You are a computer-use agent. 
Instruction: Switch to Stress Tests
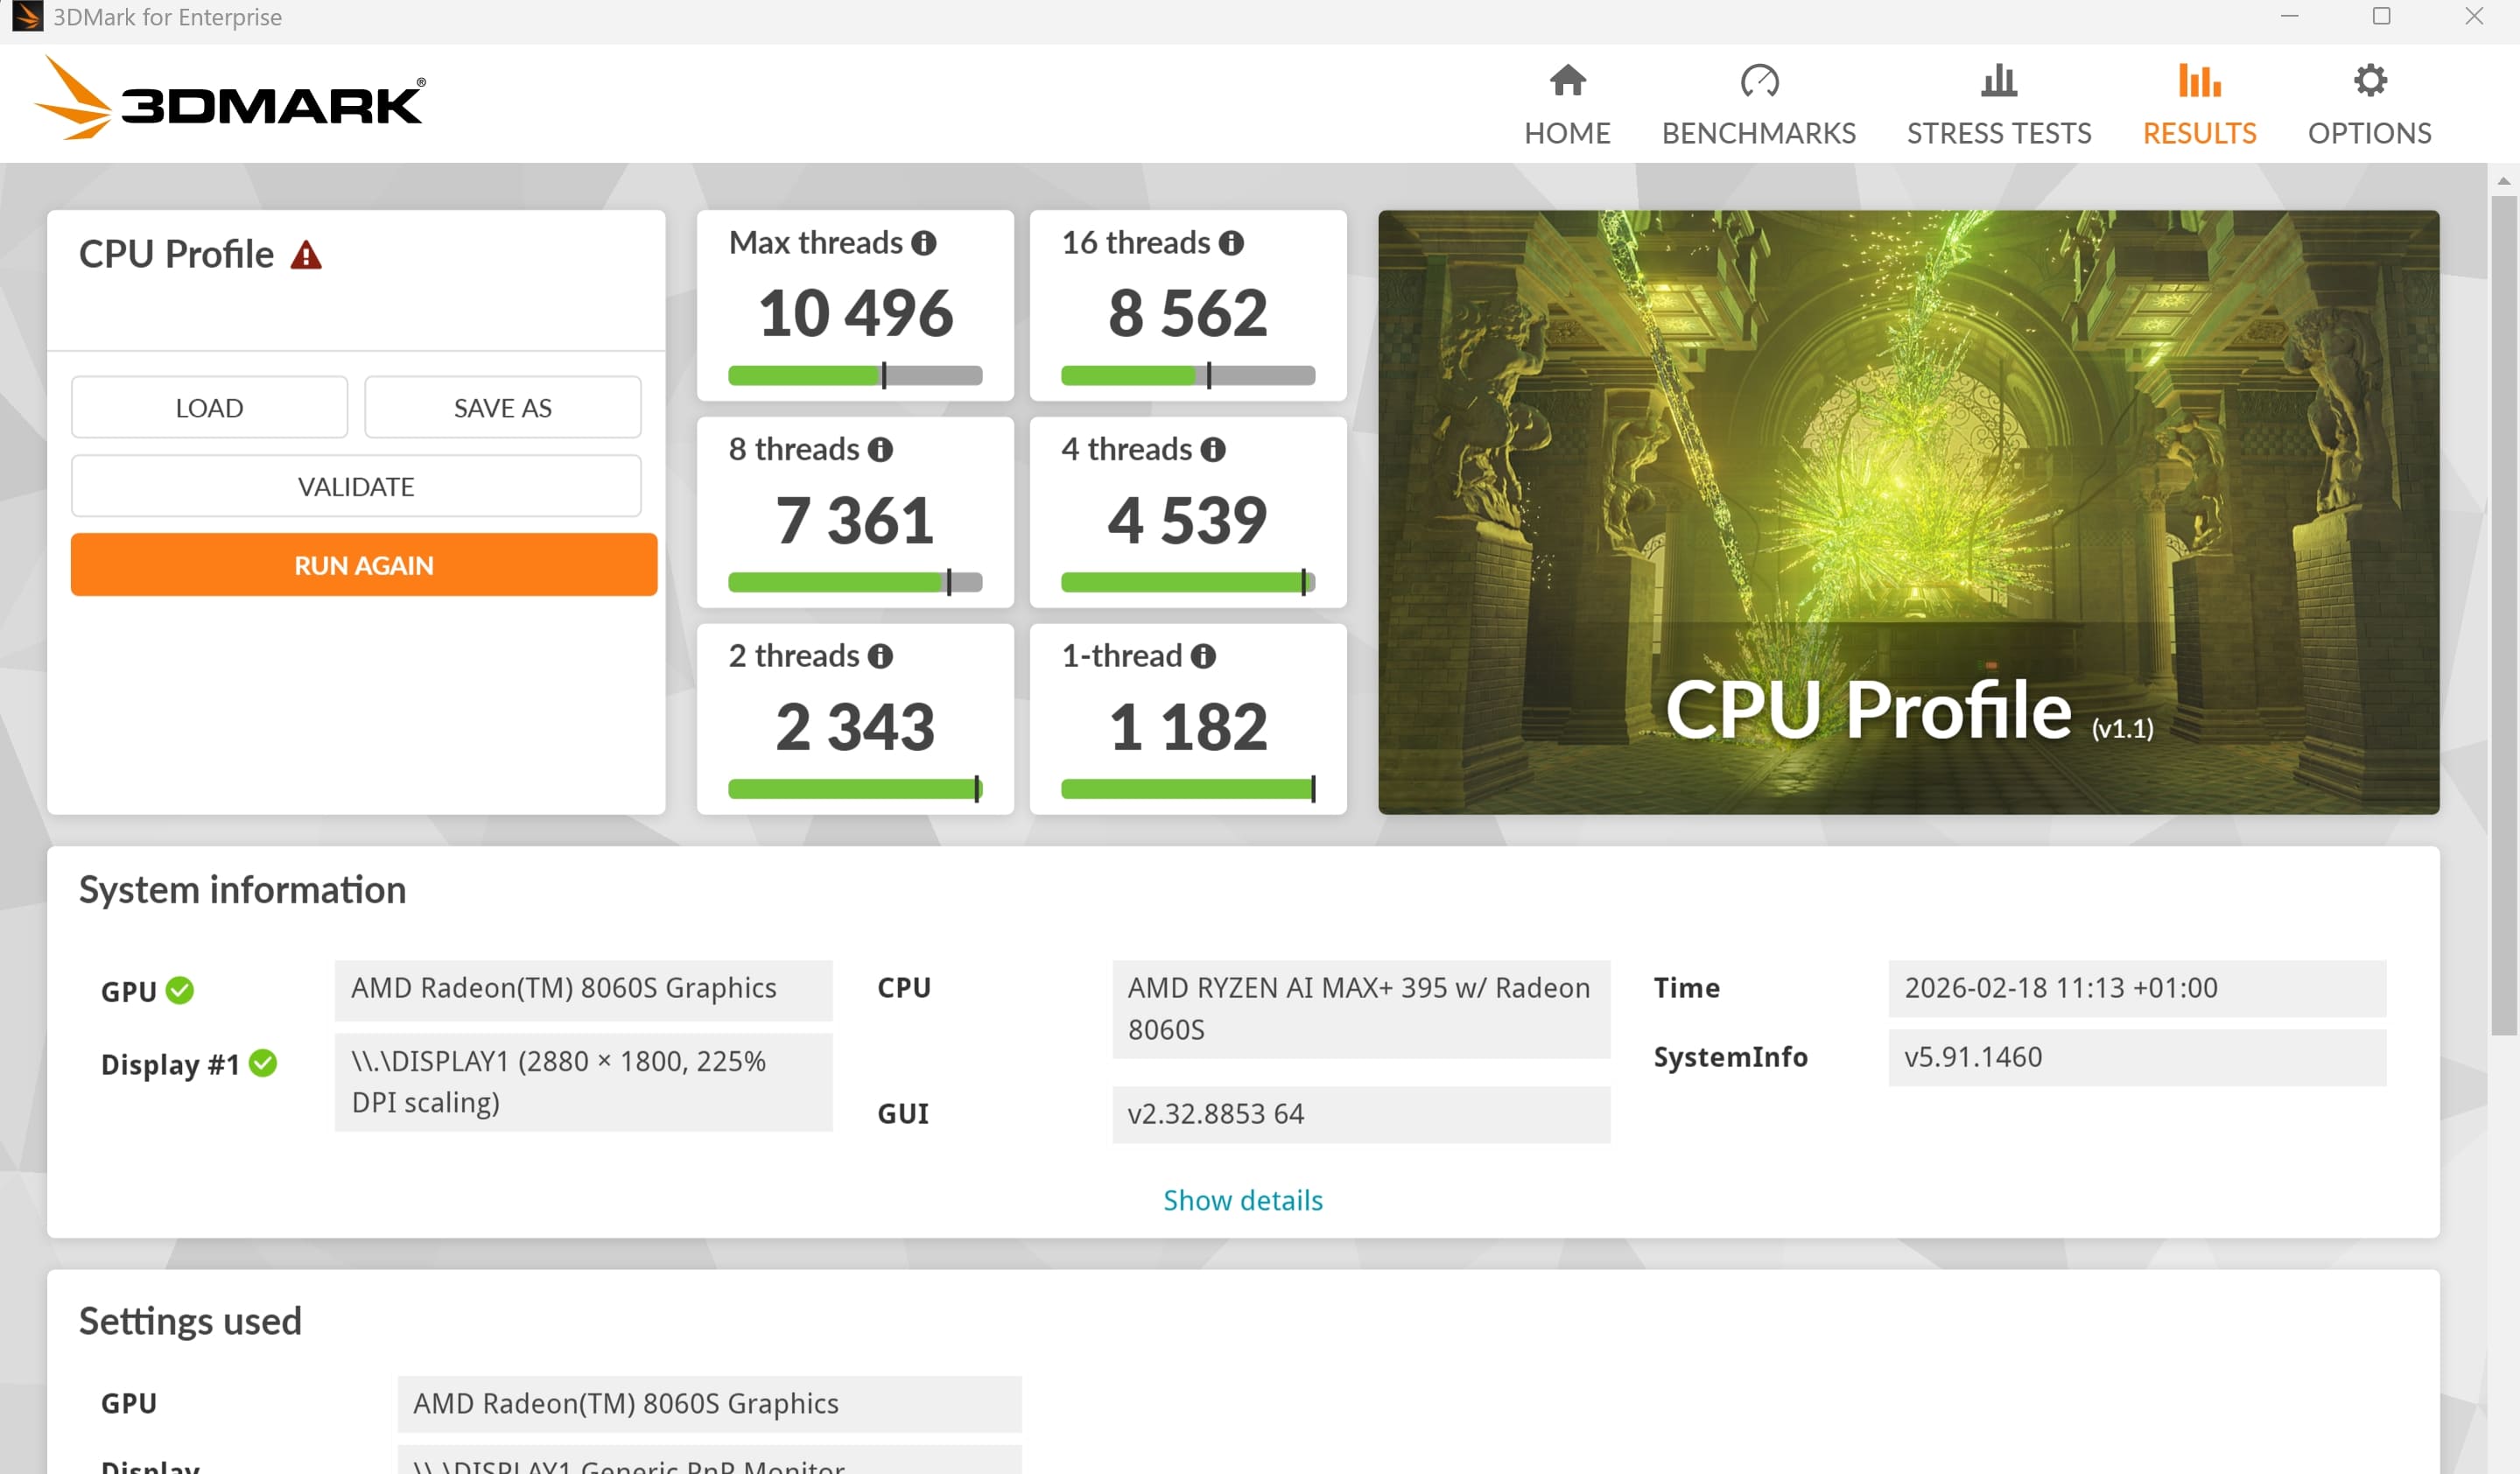[1998, 105]
